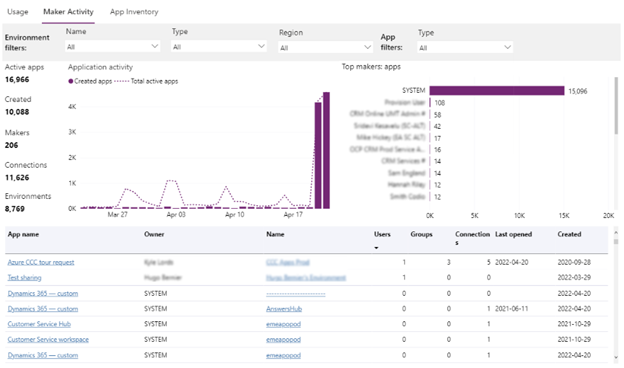Expand the environment Type filter dropdown
Image resolution: width=624 pixels, height=368 pixels.
click(219, 47)
